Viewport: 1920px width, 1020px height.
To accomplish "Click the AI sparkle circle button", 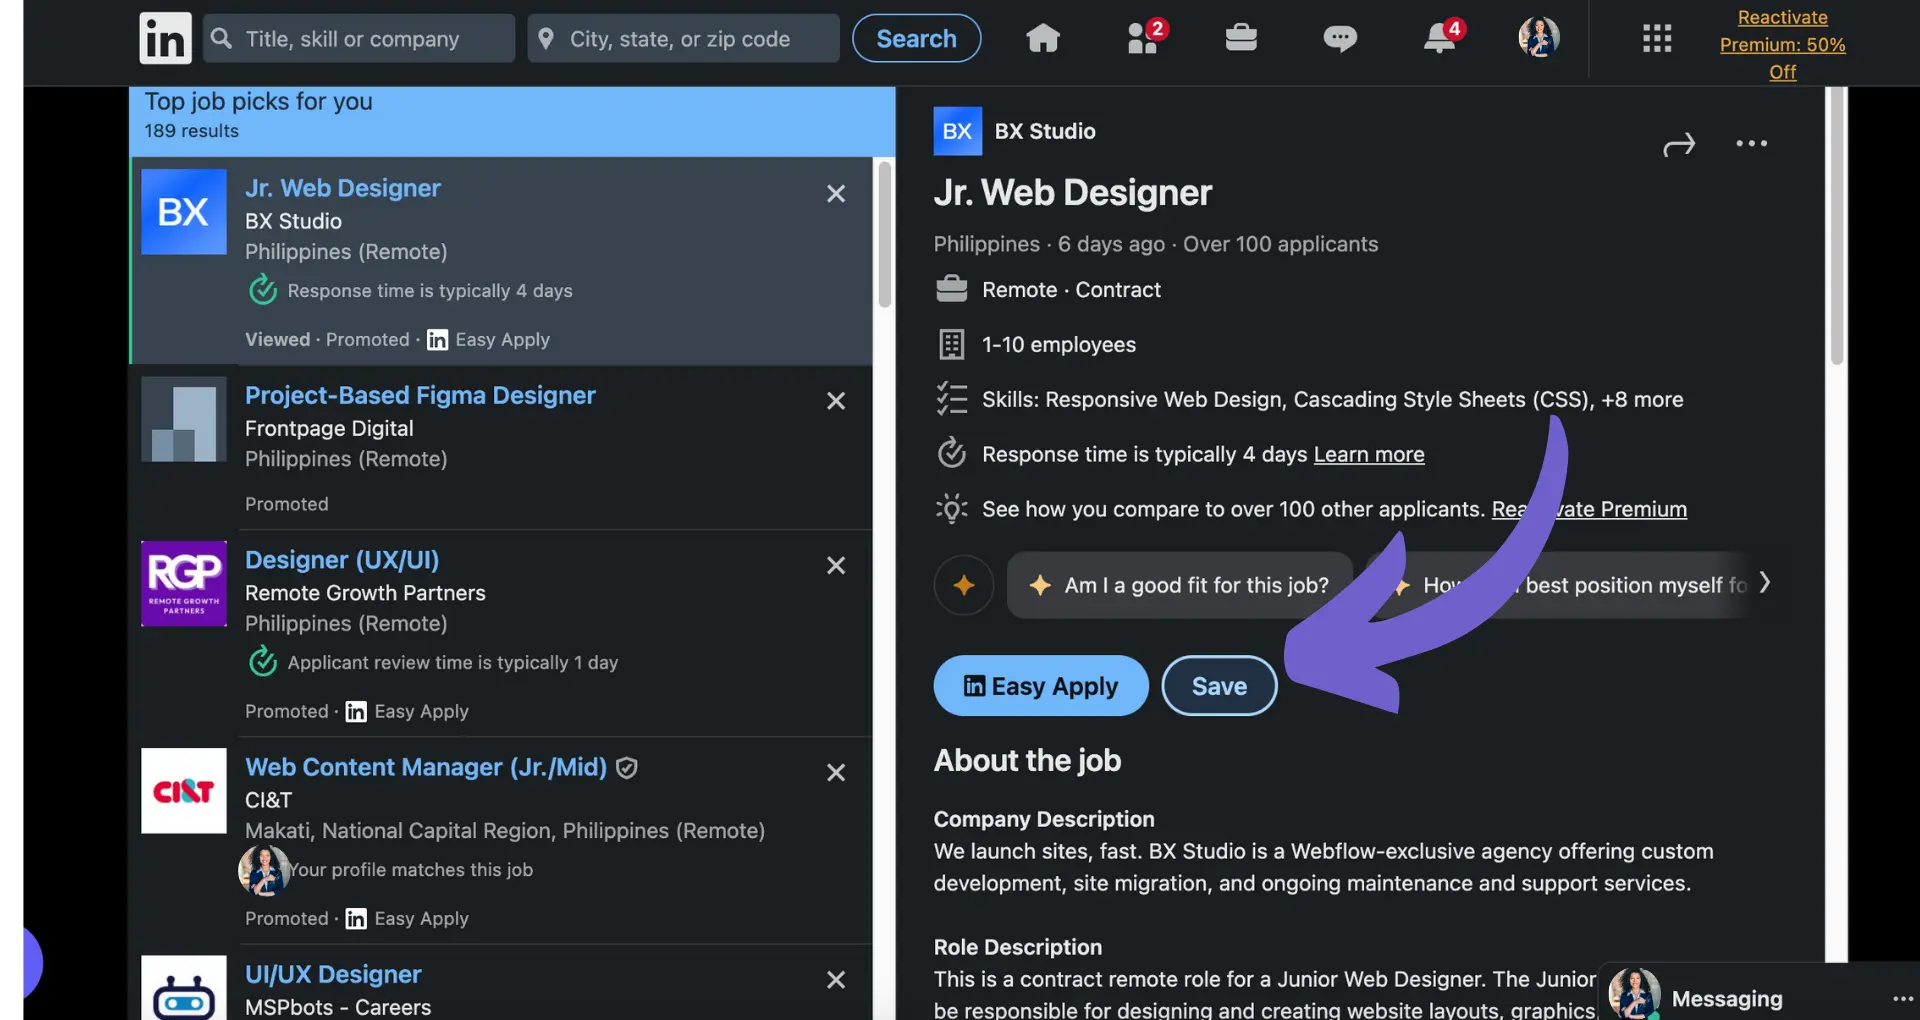I will point(963,585).
